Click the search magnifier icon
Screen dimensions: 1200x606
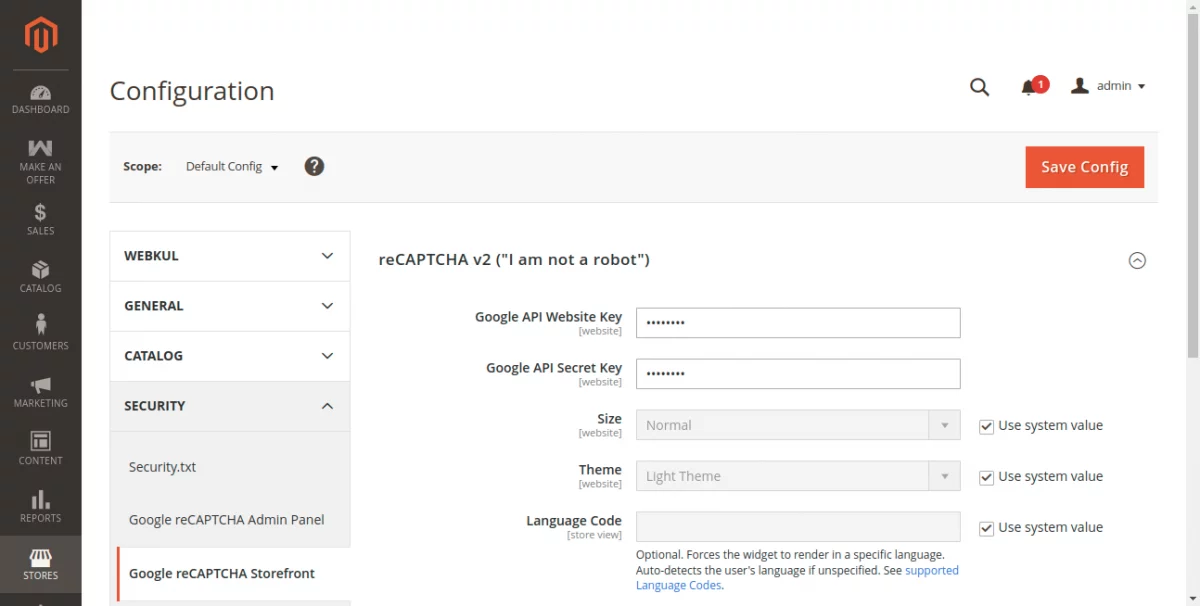coord(979,87)
